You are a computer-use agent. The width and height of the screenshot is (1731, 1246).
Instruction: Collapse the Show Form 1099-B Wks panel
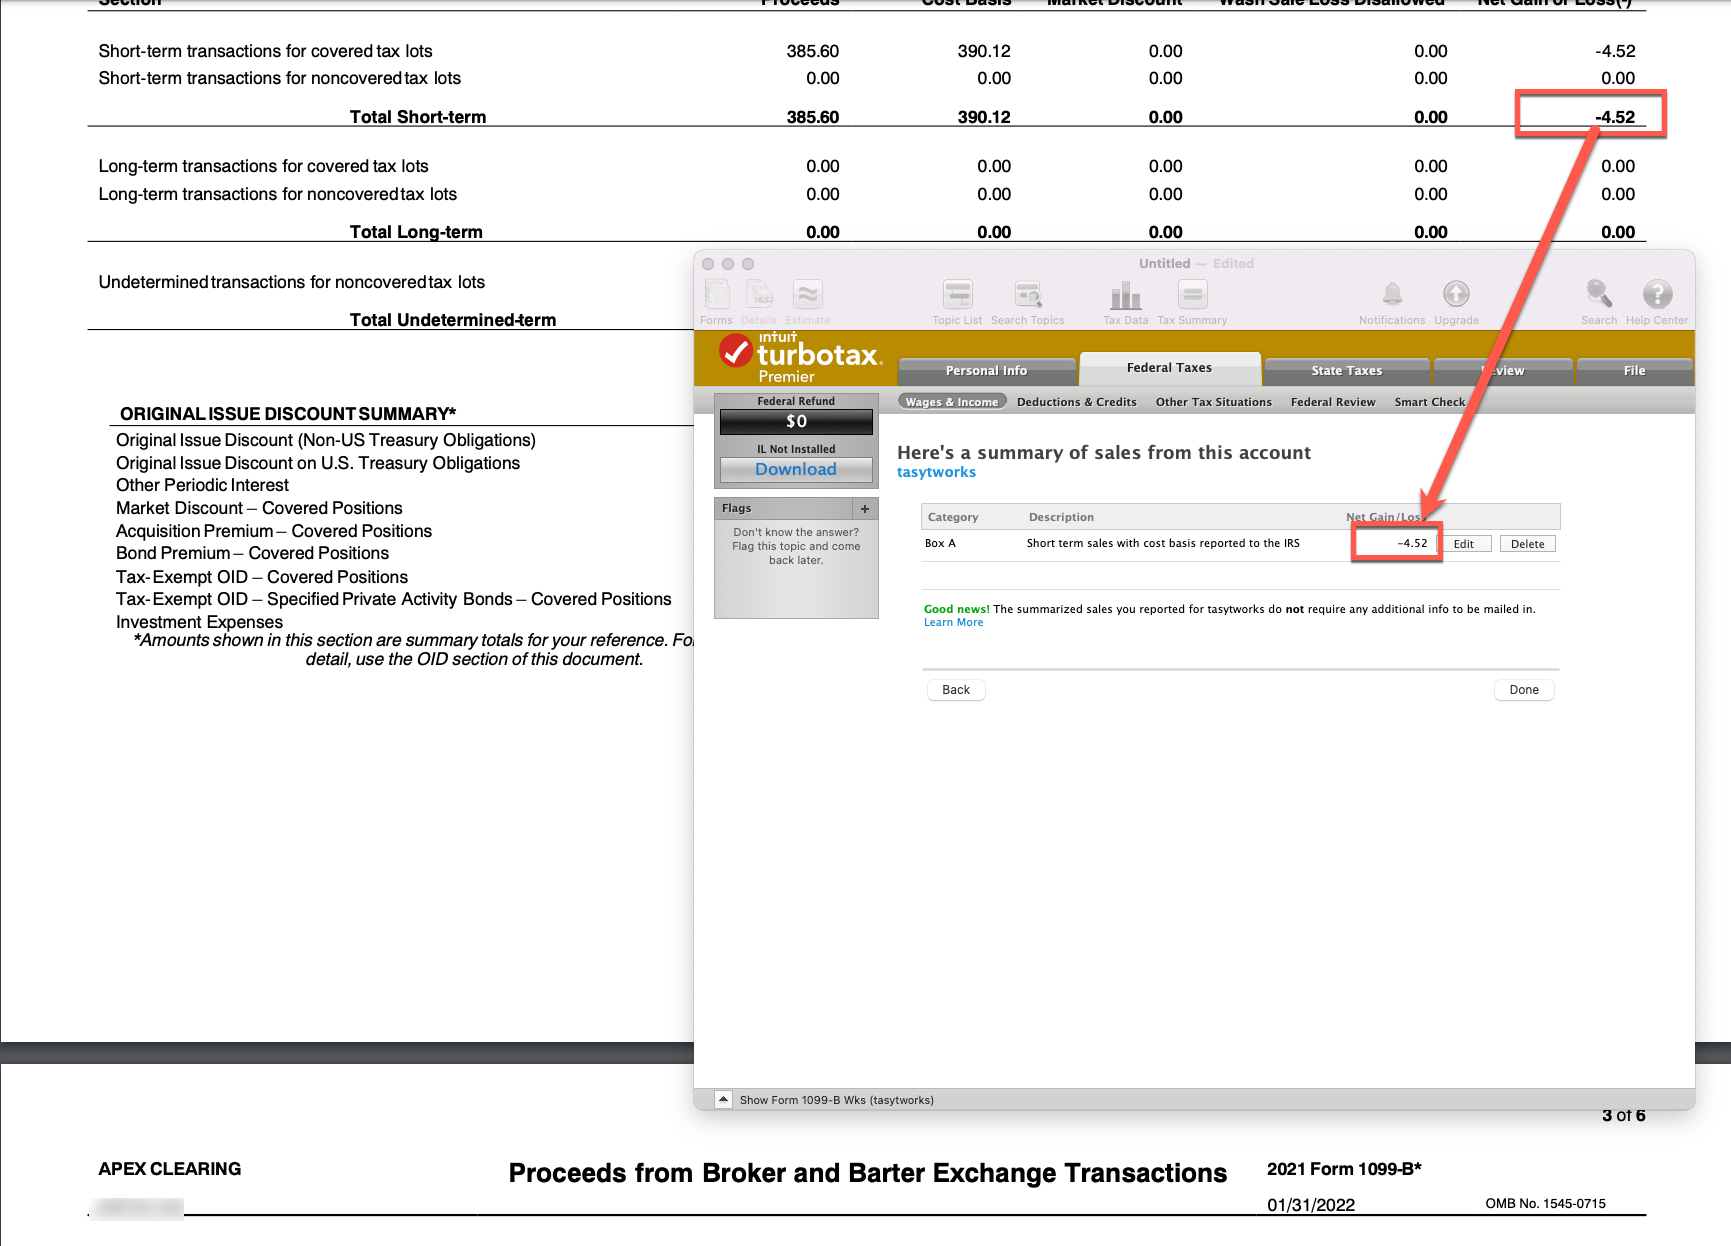coord(722,1099)
